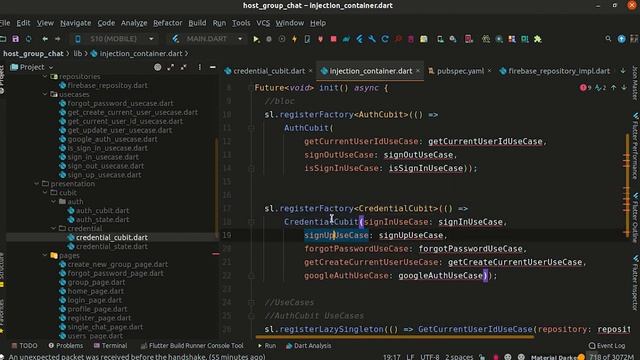
Task: Click the Flutter logo toolbar icon
Action: pos(360,39)
